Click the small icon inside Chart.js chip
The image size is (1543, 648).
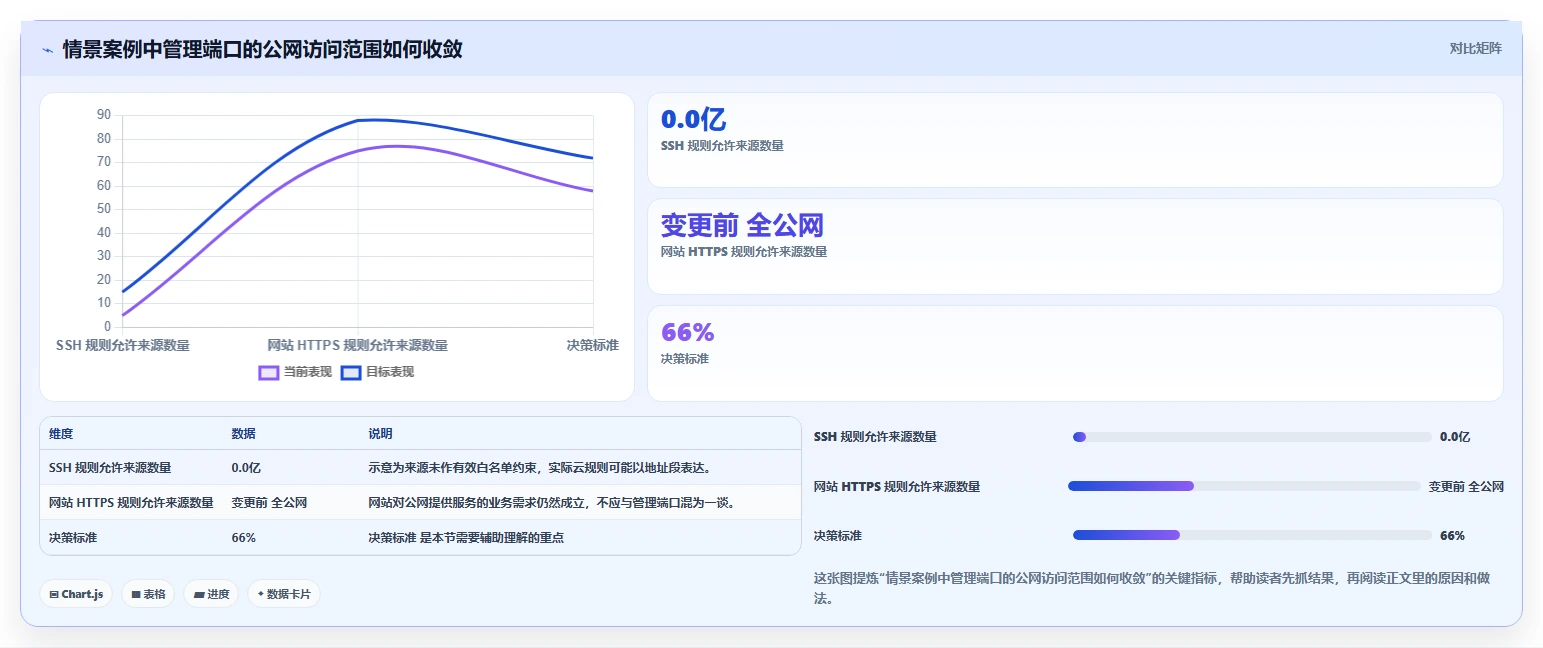[x=53, y=594]
